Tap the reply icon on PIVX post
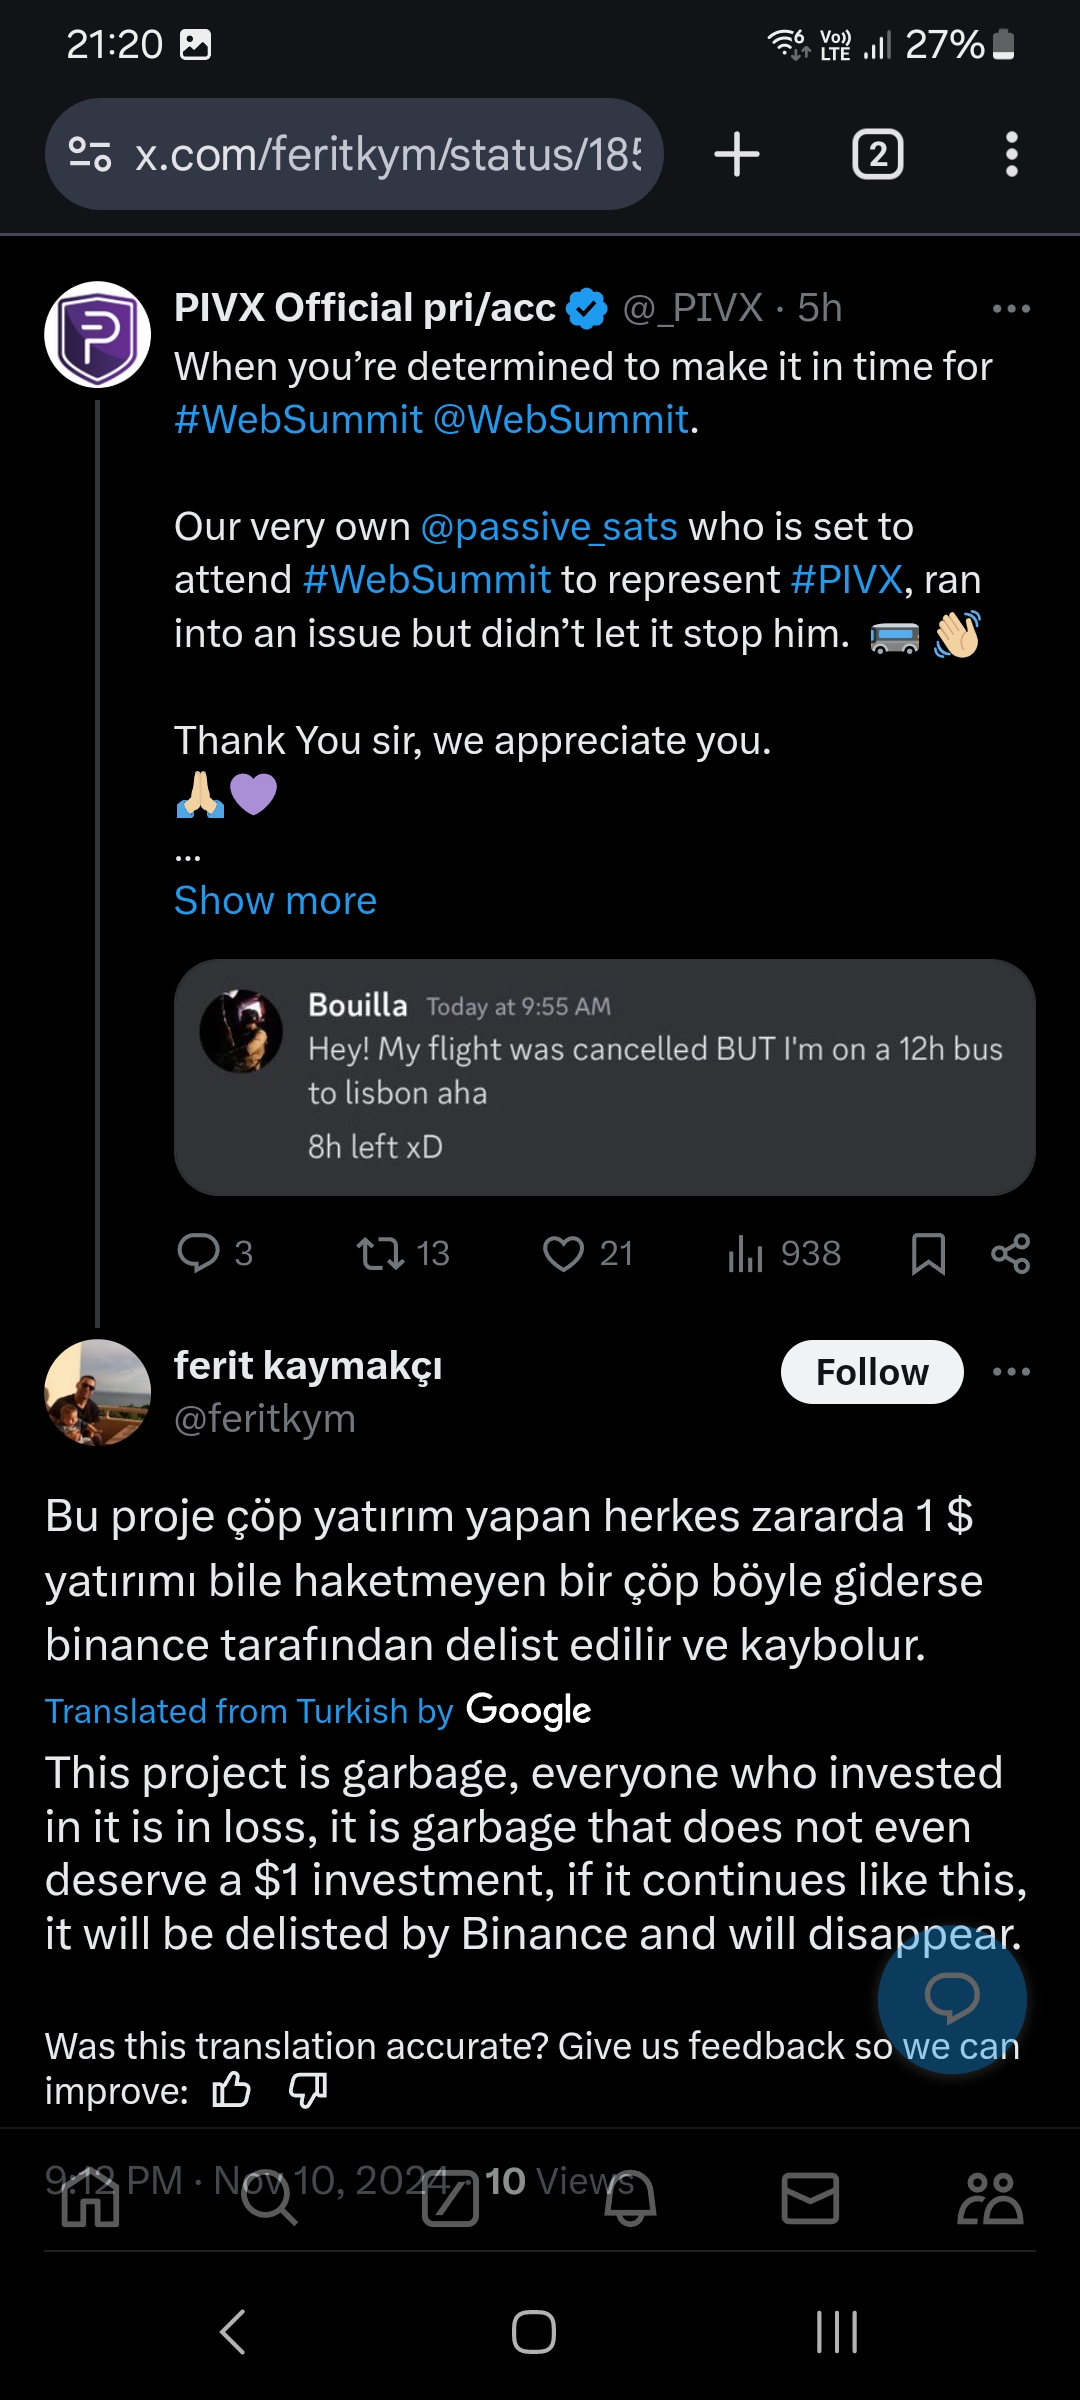This screenshot has height=2400, width=1080. point(198,1253)
